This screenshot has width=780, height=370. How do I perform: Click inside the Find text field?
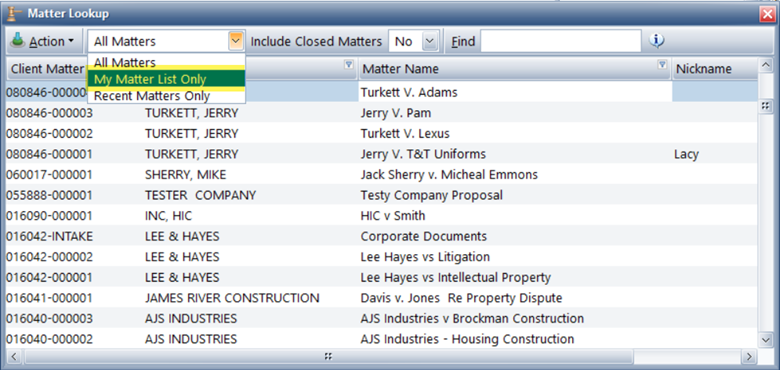pos(561,41)
